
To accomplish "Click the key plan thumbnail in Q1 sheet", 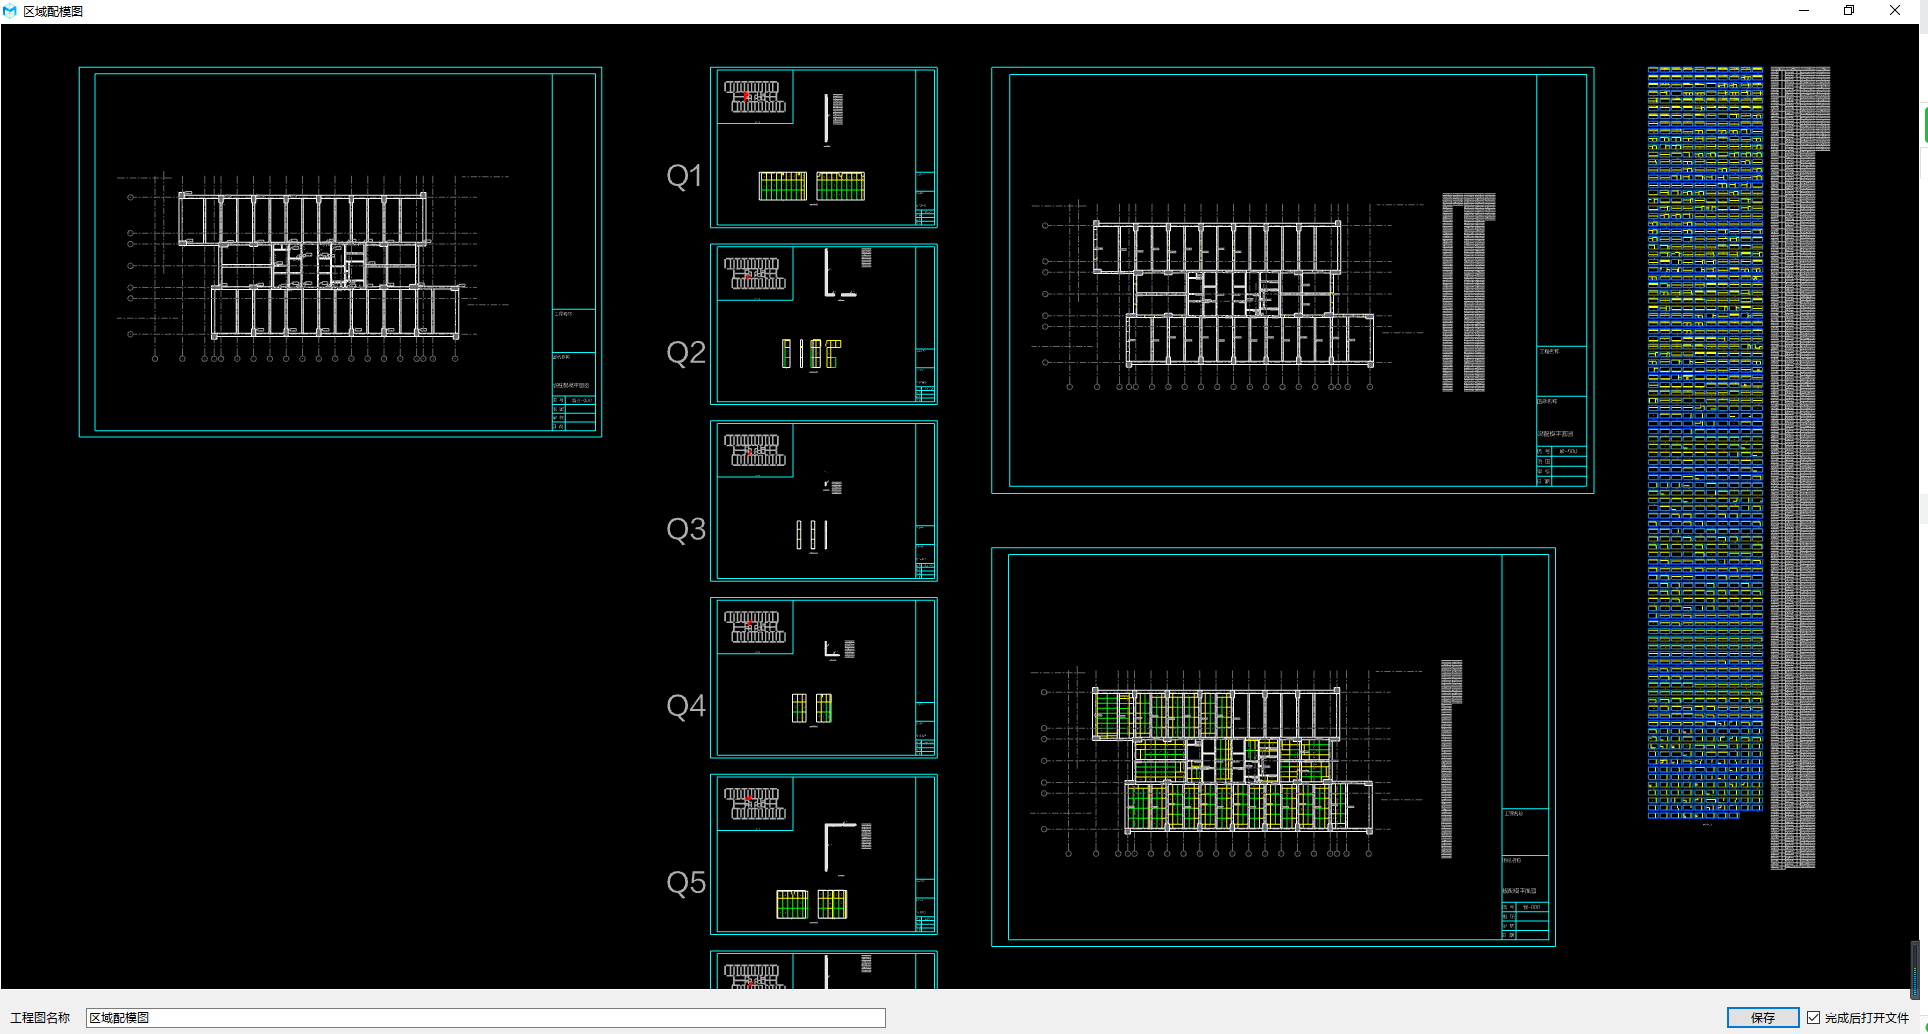I will point(755,97).
